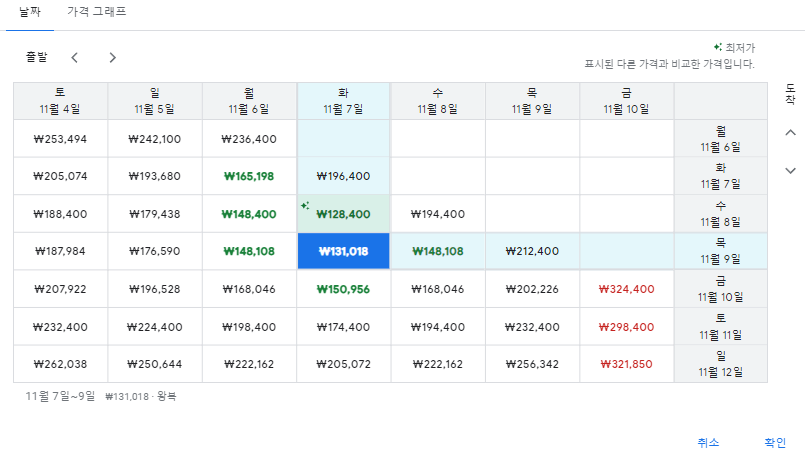
Task: Show later departure dates with right chevron
Action: [112, 58]
